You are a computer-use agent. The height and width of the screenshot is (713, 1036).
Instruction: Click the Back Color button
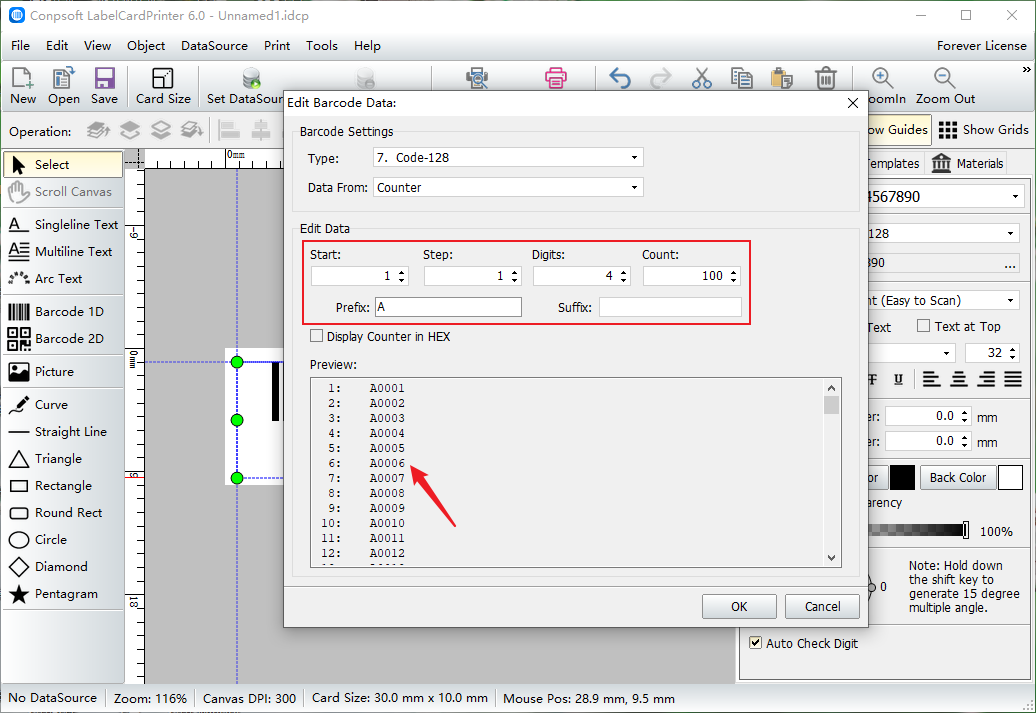pos(957,477)
